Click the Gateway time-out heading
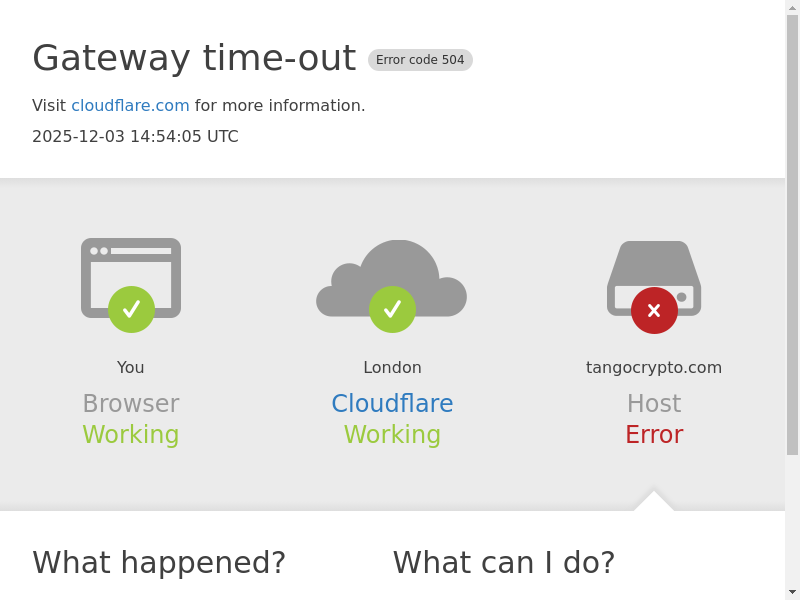This screenshot has height=600, width=800. coord(194,58)
